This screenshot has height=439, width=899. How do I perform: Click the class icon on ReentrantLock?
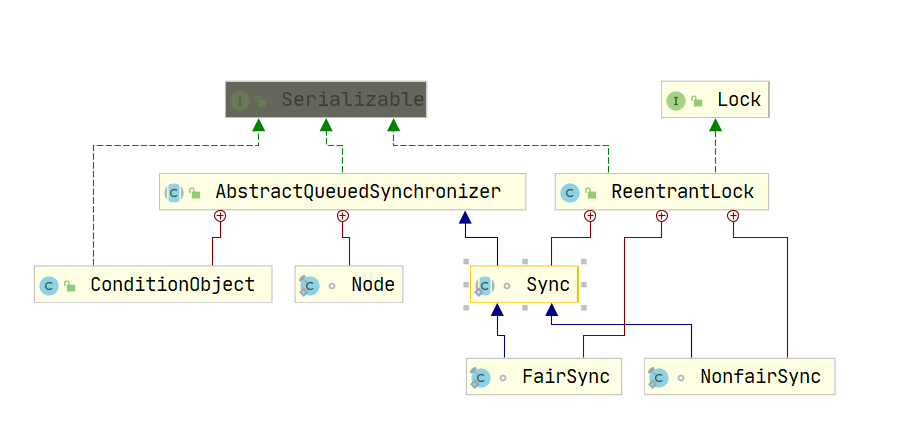click(x=570, y=193)
